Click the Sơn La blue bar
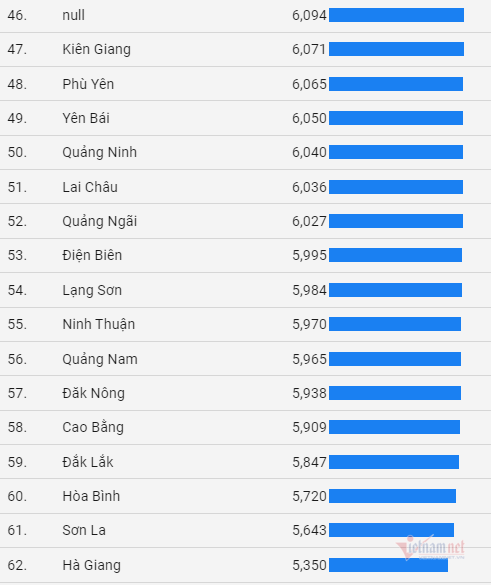491x585 pixels. coord(391,530)
